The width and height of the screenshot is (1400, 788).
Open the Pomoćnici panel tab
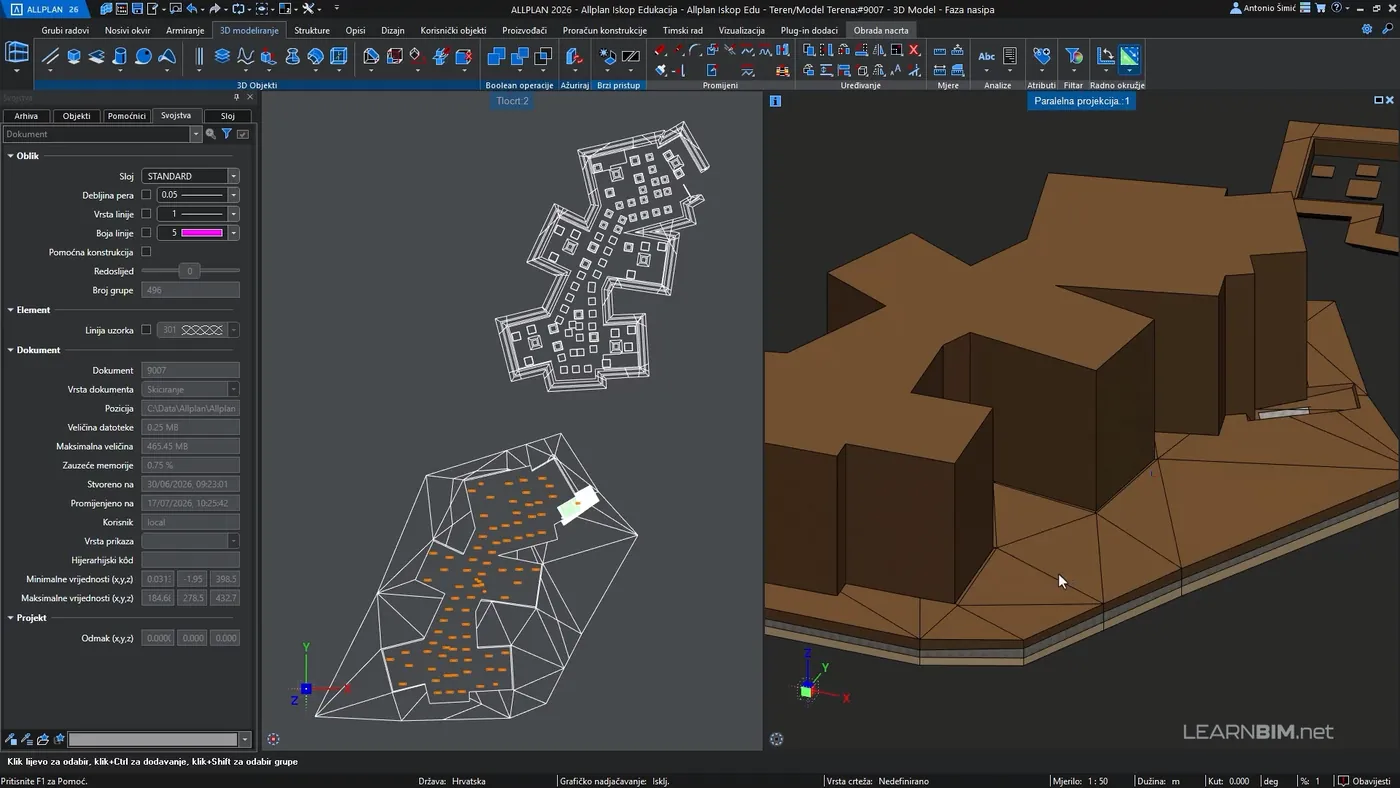(127, 116)
